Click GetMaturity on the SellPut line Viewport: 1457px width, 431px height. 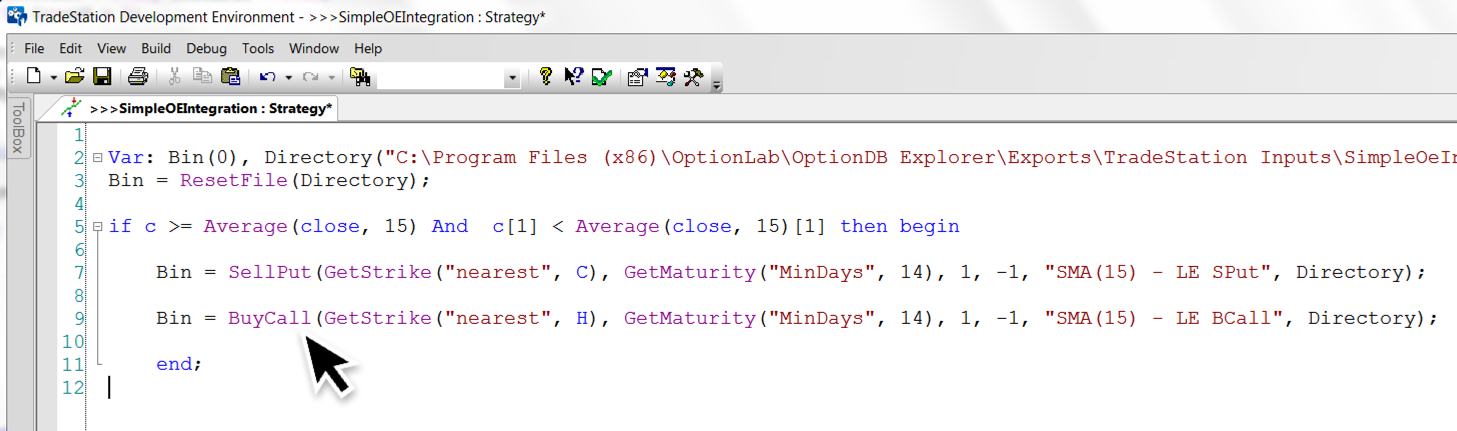tap(688, 272)
